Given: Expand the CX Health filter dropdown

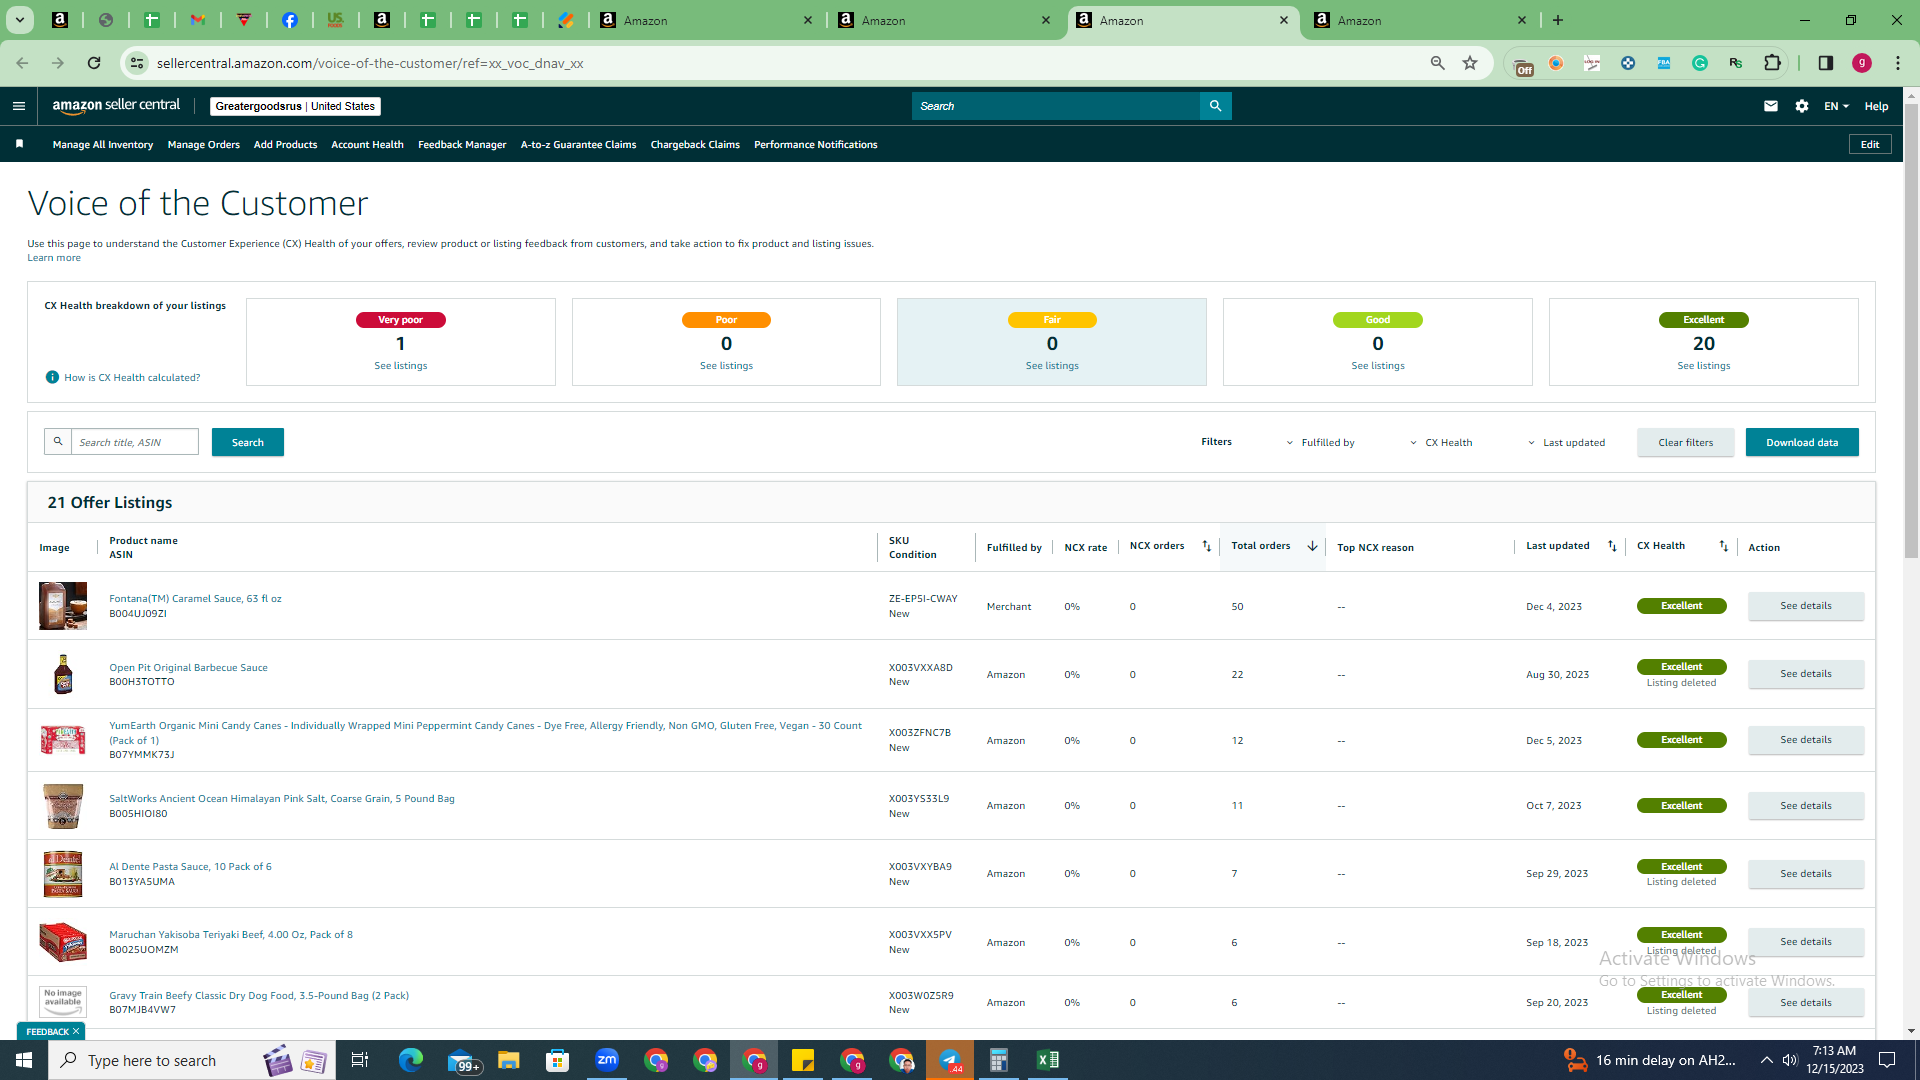Looking at the screenshot, I should pyautogui.click(x=1441, y=442).
